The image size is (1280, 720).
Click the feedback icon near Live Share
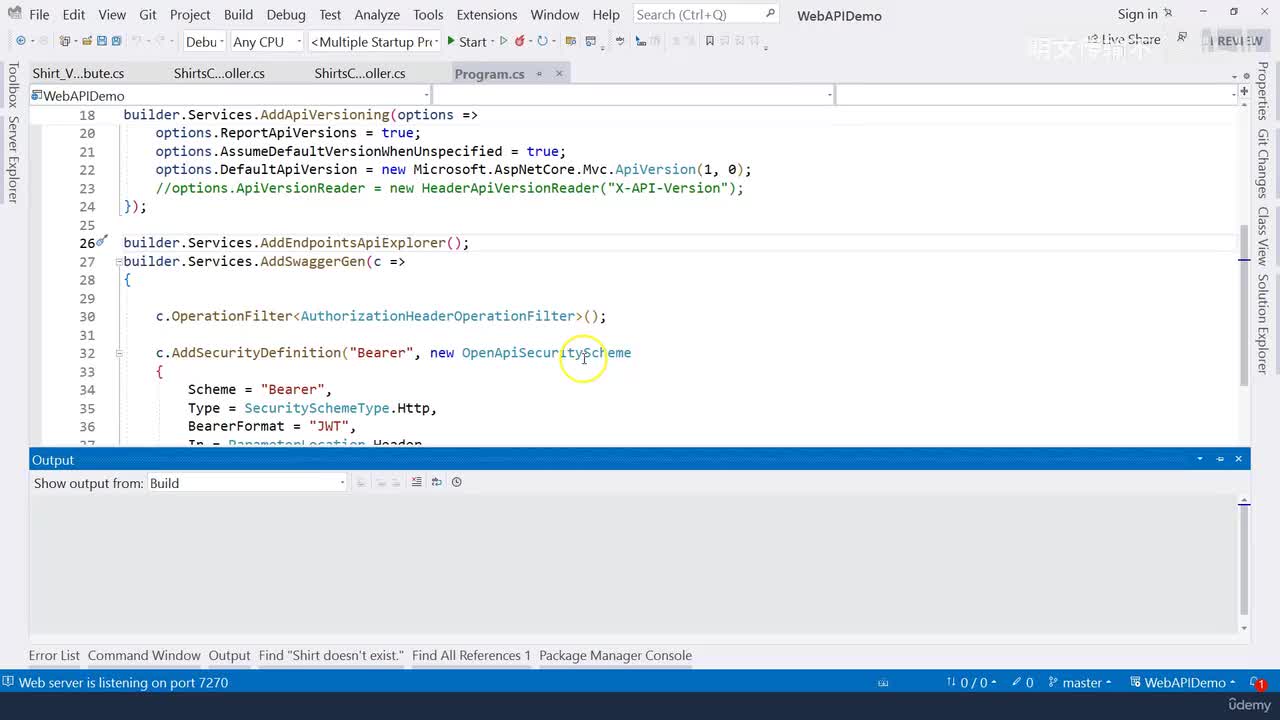[1182, 38]
